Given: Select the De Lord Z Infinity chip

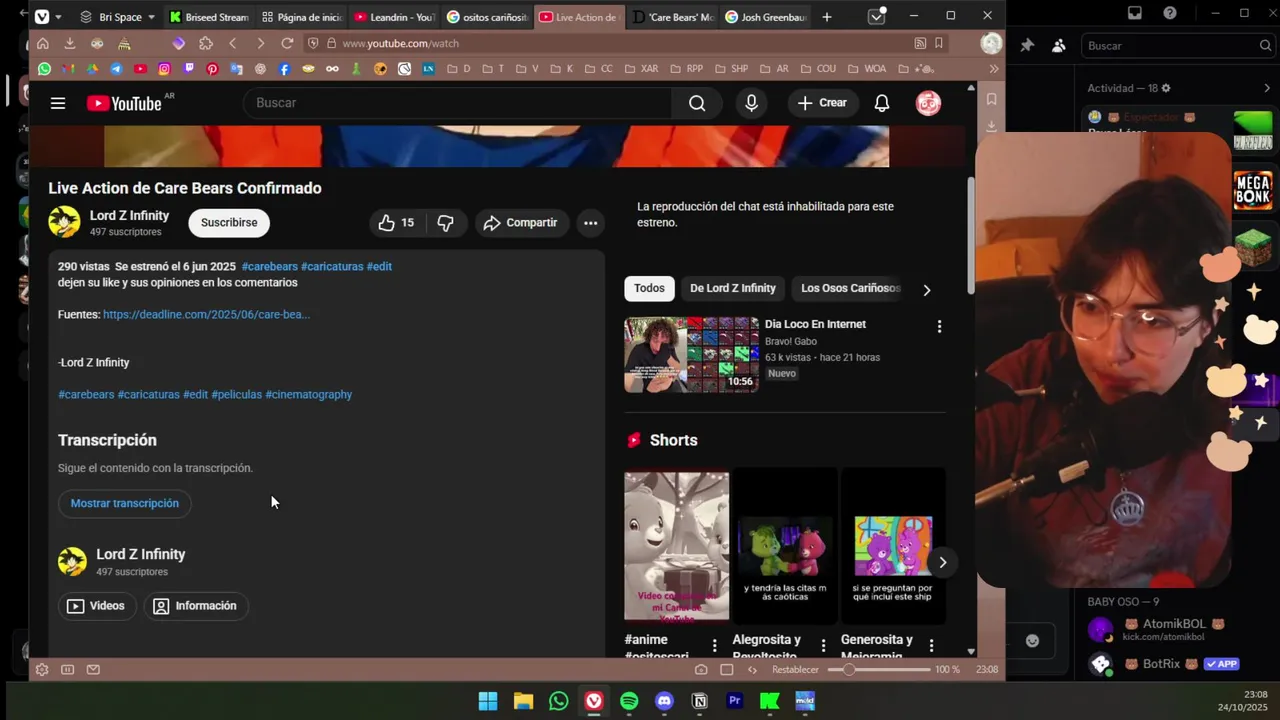Looking at the screenshot, I should pos(733,288).
